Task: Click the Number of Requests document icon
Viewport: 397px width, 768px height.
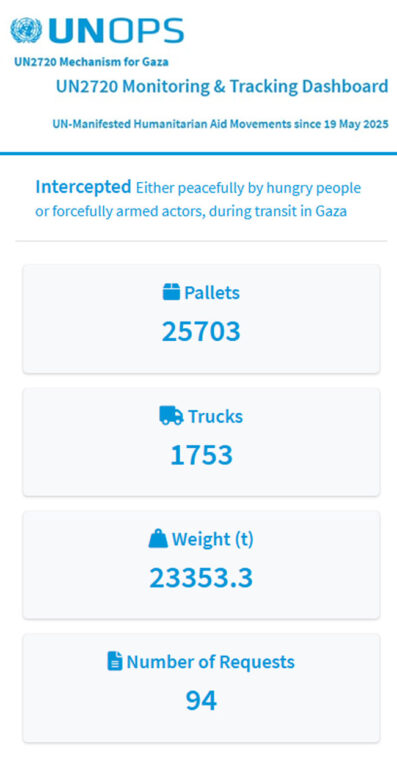Action: coord(115,661)
